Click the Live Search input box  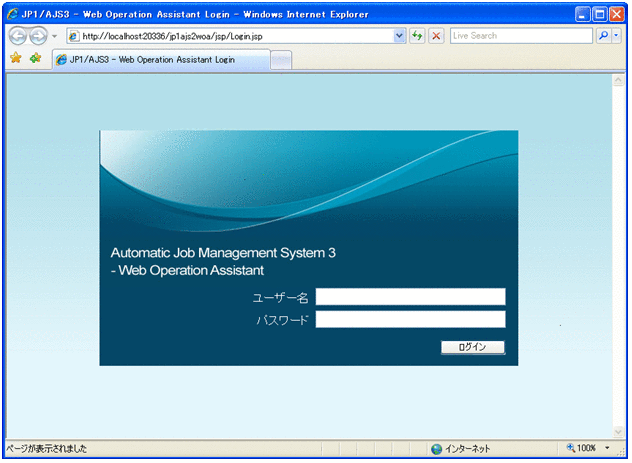point(521,36)
